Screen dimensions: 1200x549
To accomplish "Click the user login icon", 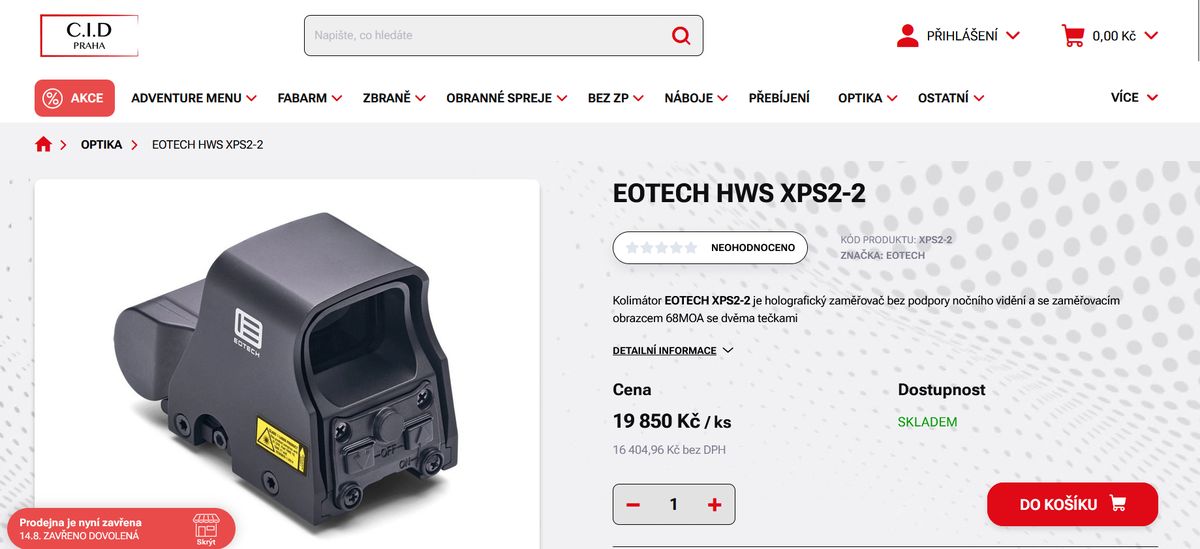I will pos(908,36).
